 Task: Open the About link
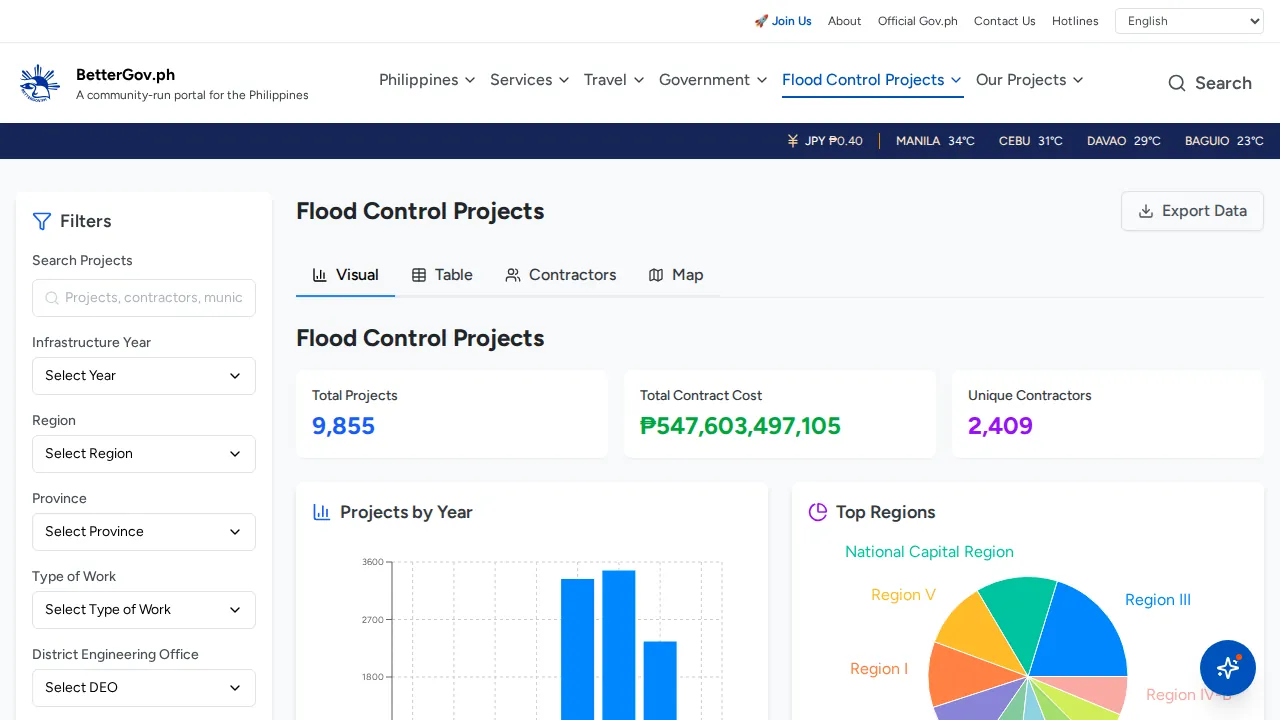coord(844,21)
